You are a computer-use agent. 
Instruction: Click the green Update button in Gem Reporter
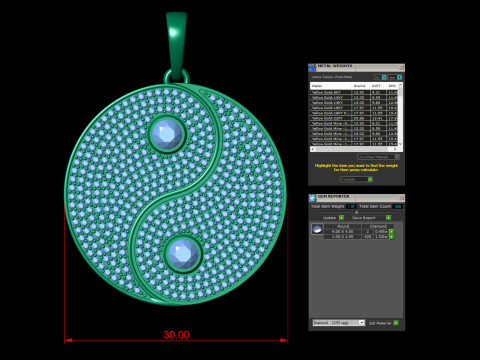pos(341,218)
